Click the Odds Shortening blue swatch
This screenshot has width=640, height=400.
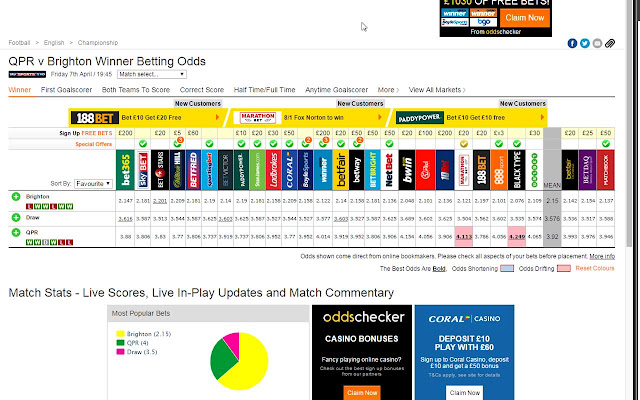507,269
